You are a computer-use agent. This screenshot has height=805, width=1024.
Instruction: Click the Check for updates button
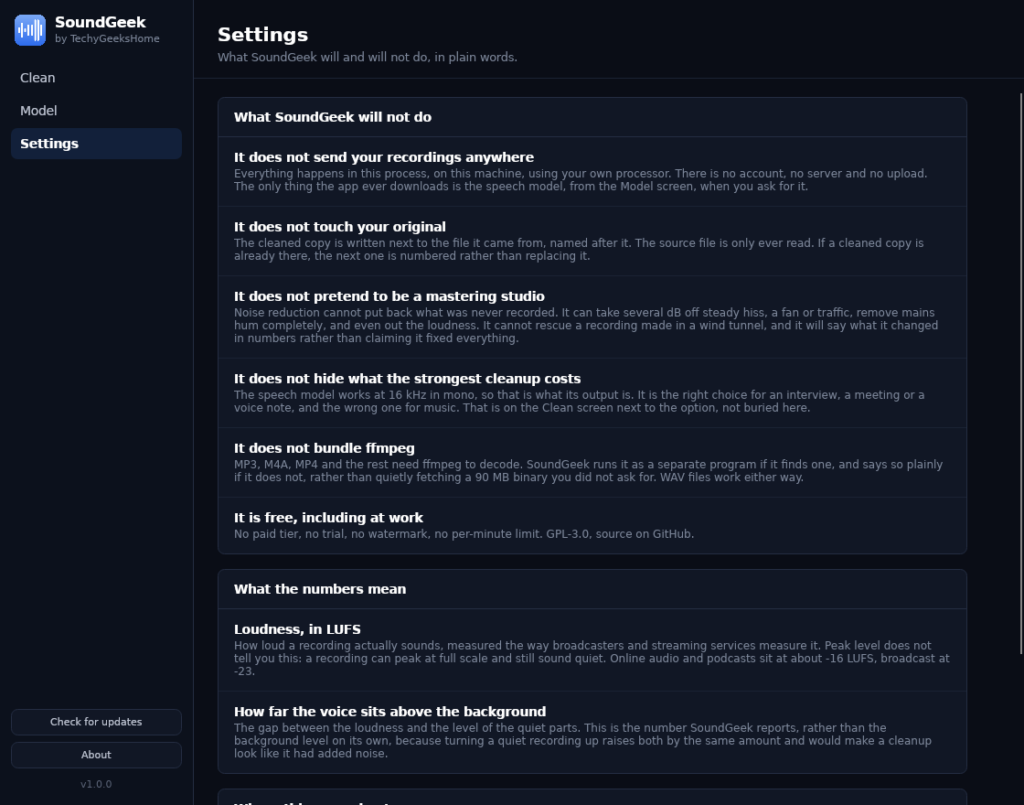coord(96,722)
